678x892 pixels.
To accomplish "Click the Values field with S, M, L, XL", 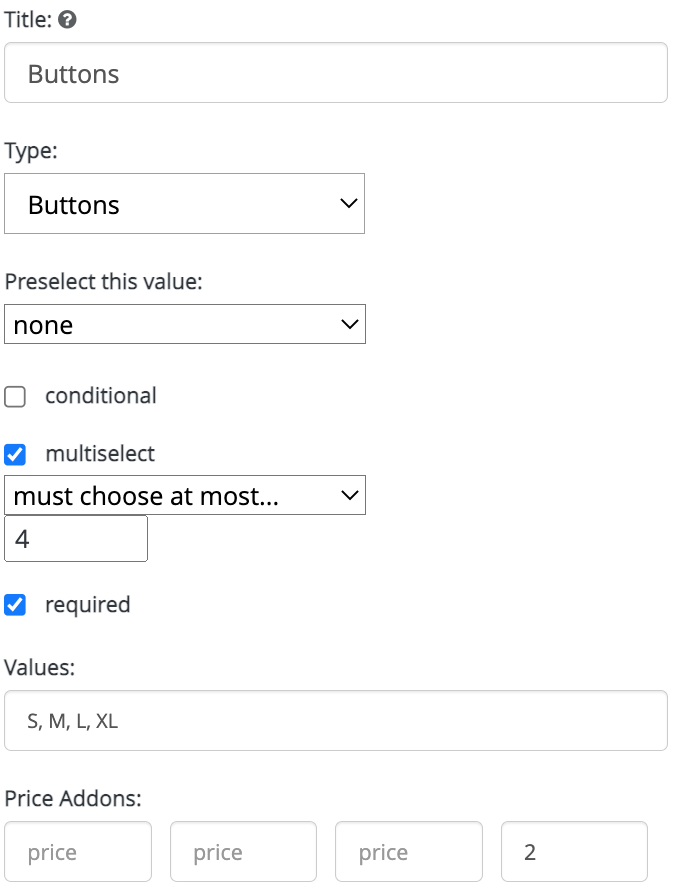I will pyautogui.click(x=336, y=721).
